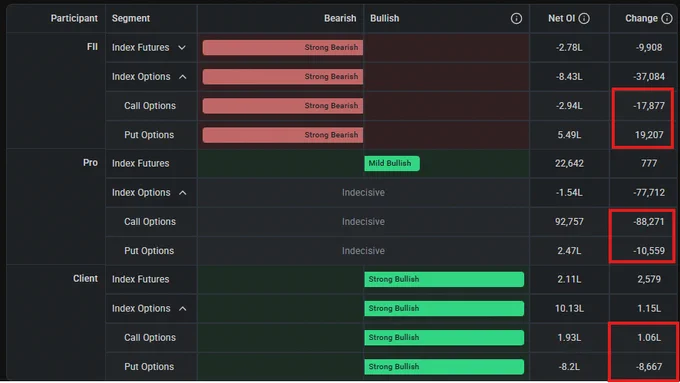Select Change value 19,207
The image size is (680, 383).
point(649,135)
